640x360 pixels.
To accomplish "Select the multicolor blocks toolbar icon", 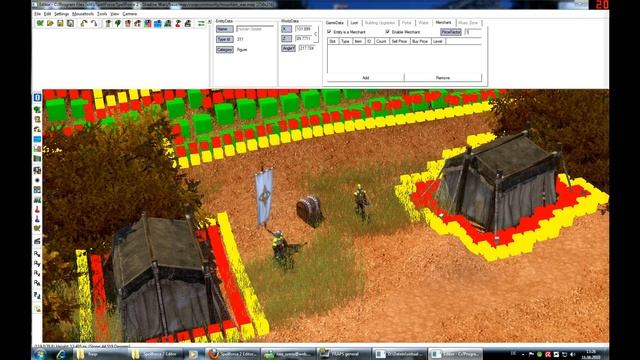I will pyautogui.click(x=148, y=24).
